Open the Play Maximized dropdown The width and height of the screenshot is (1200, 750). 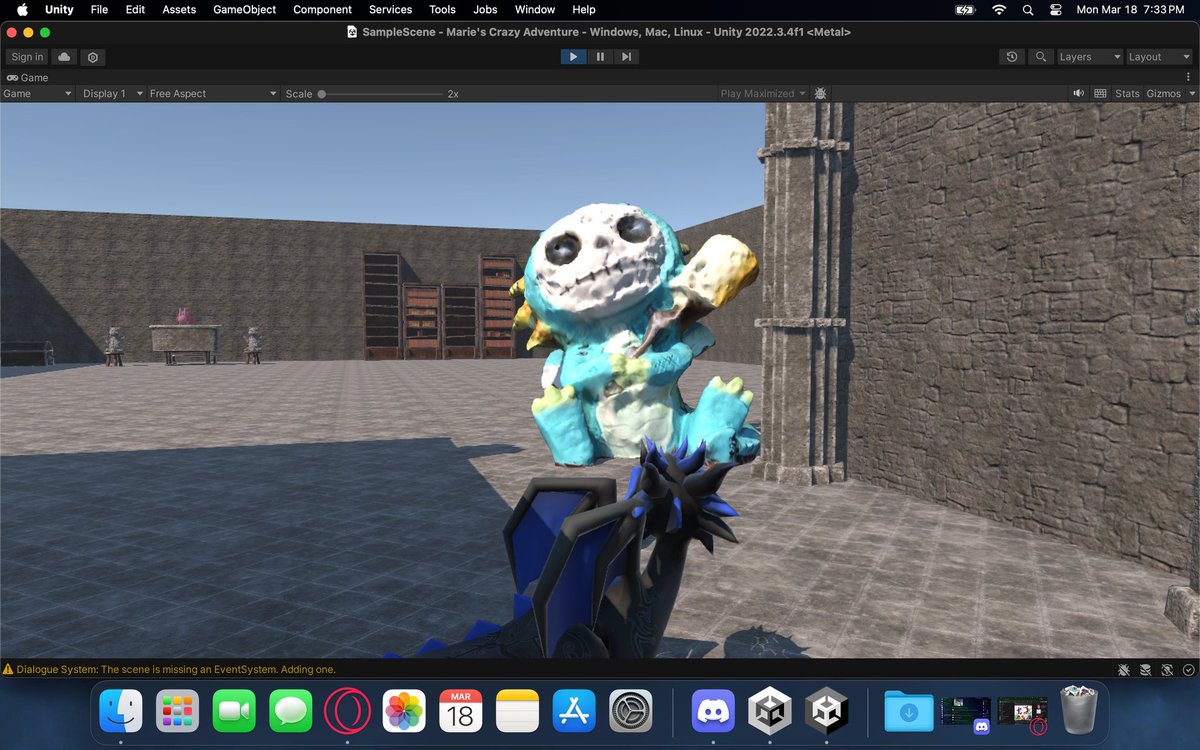click(763, 93)
